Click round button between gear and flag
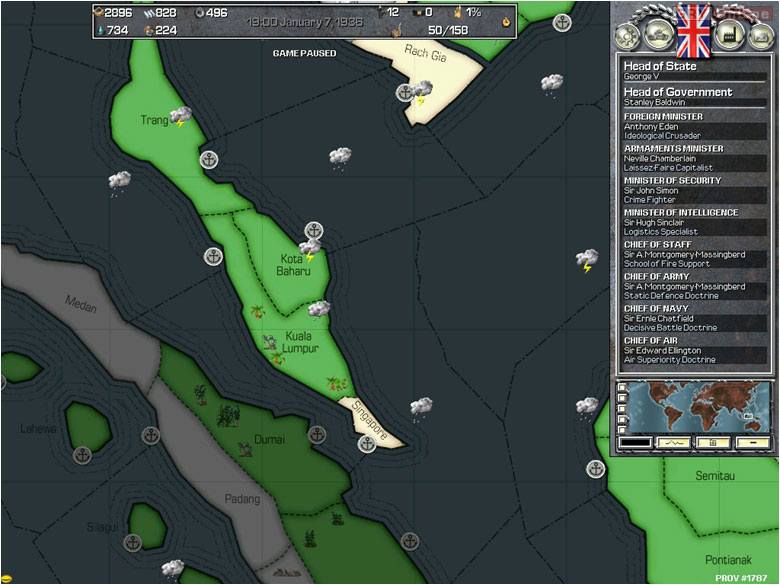This screenshot has width=780, height=585. (659, 34)
